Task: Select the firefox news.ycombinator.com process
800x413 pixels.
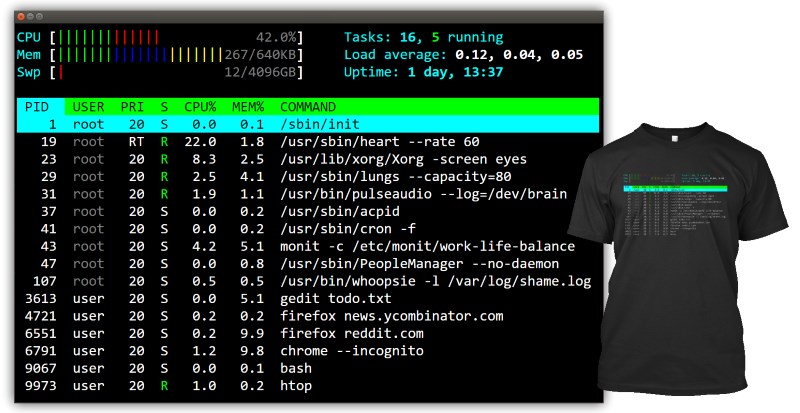Action: (308, 315)
